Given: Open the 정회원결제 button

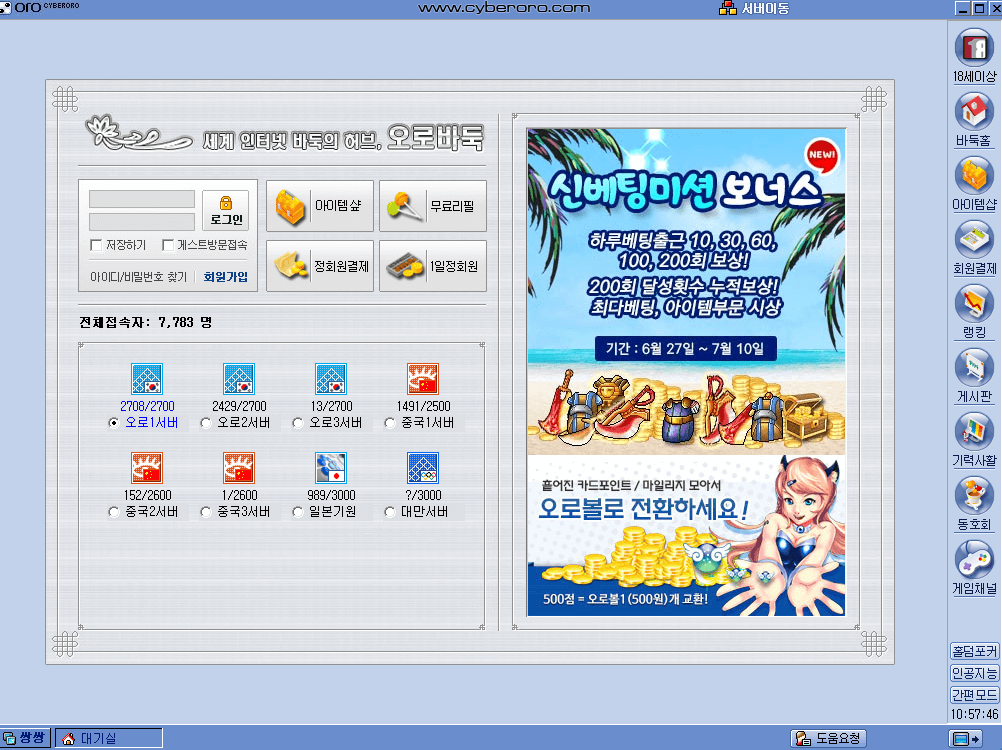Looking at the screenshot, I should (320, 266).
